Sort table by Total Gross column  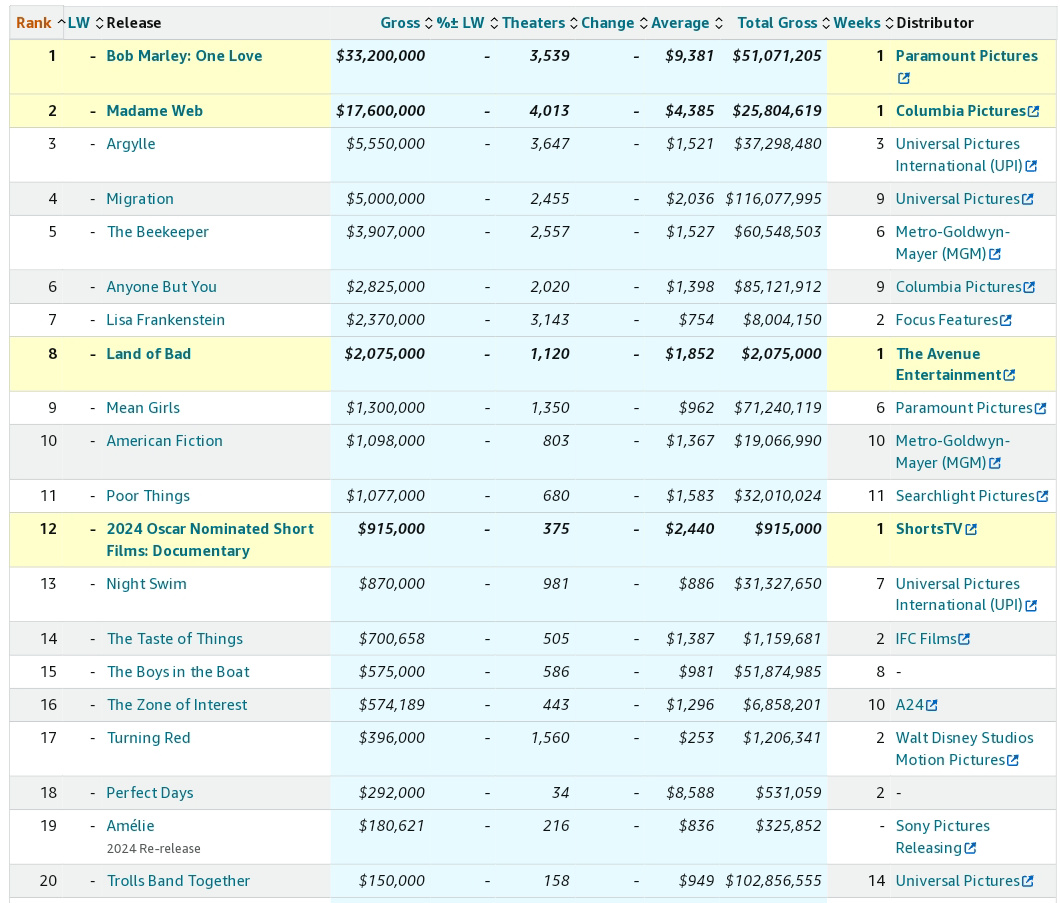coord(784,23)
